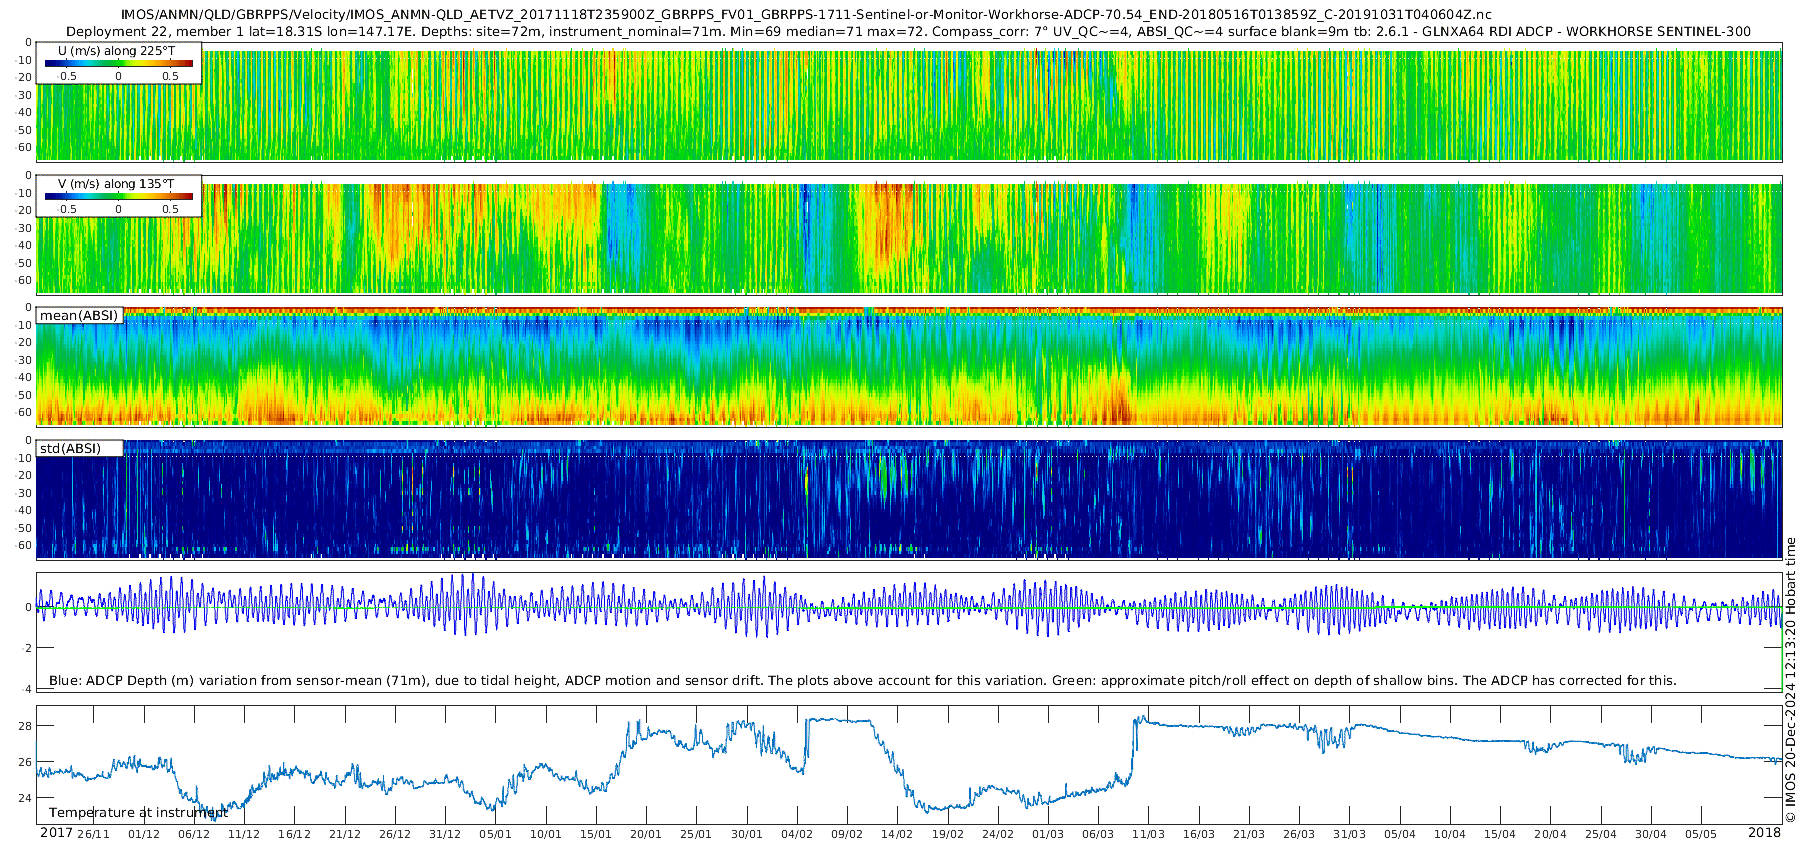
Task: Click the 2018 year label on axis
Action: [1764, 833]
